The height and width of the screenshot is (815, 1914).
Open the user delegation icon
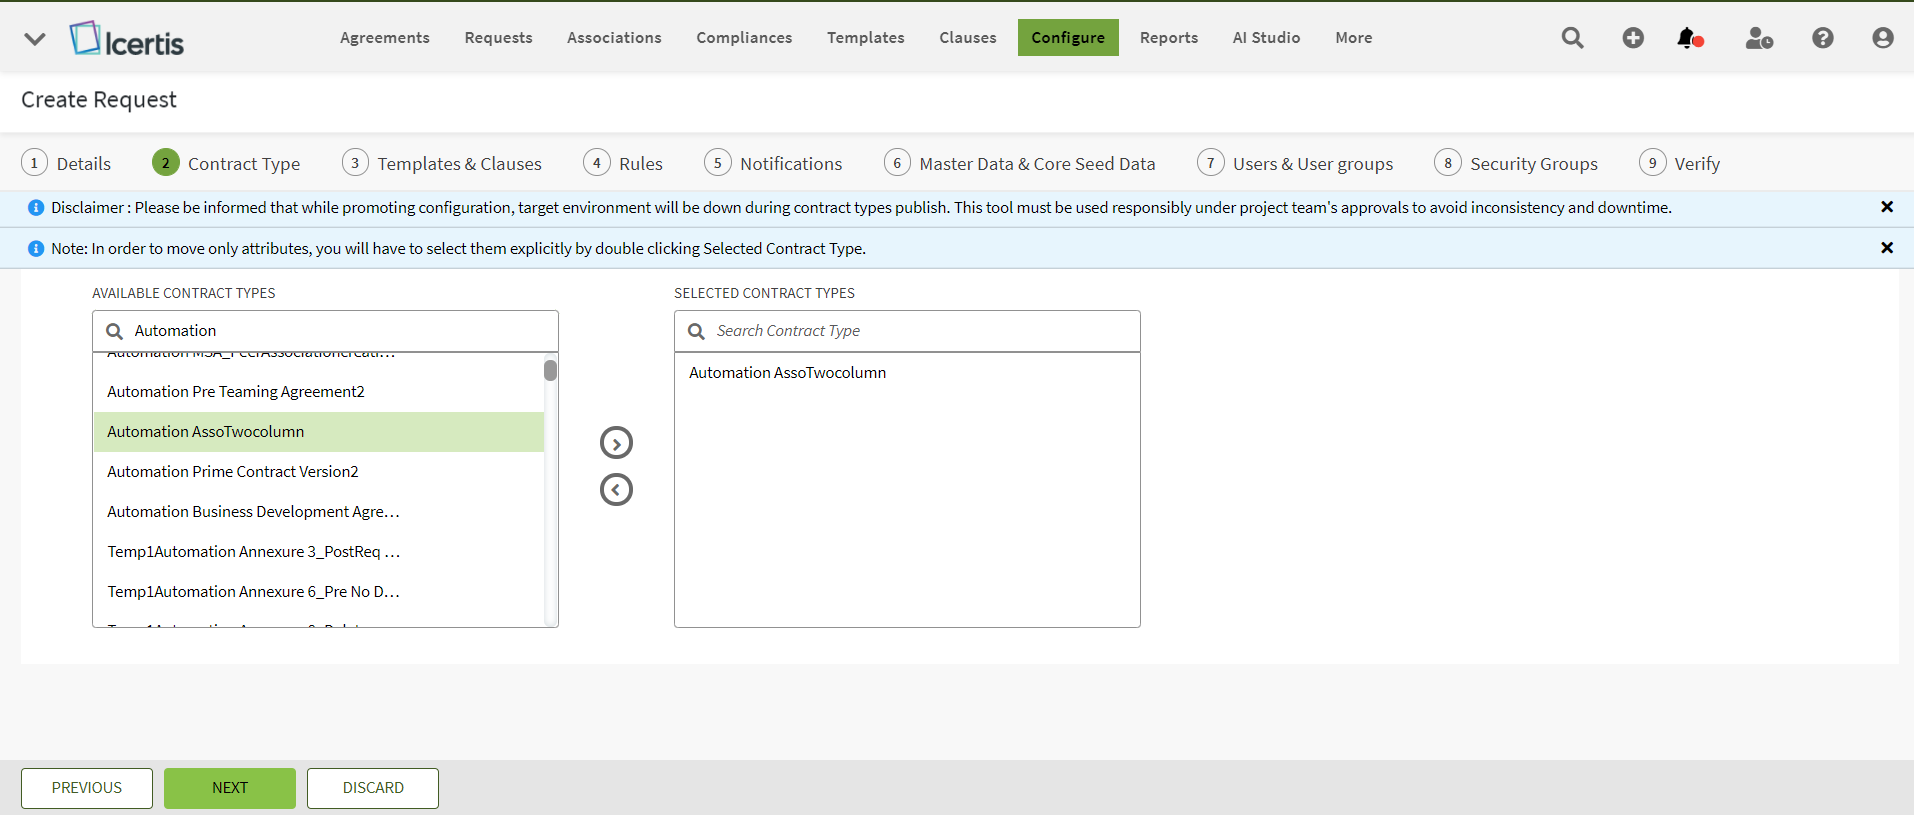point(1759,38)
